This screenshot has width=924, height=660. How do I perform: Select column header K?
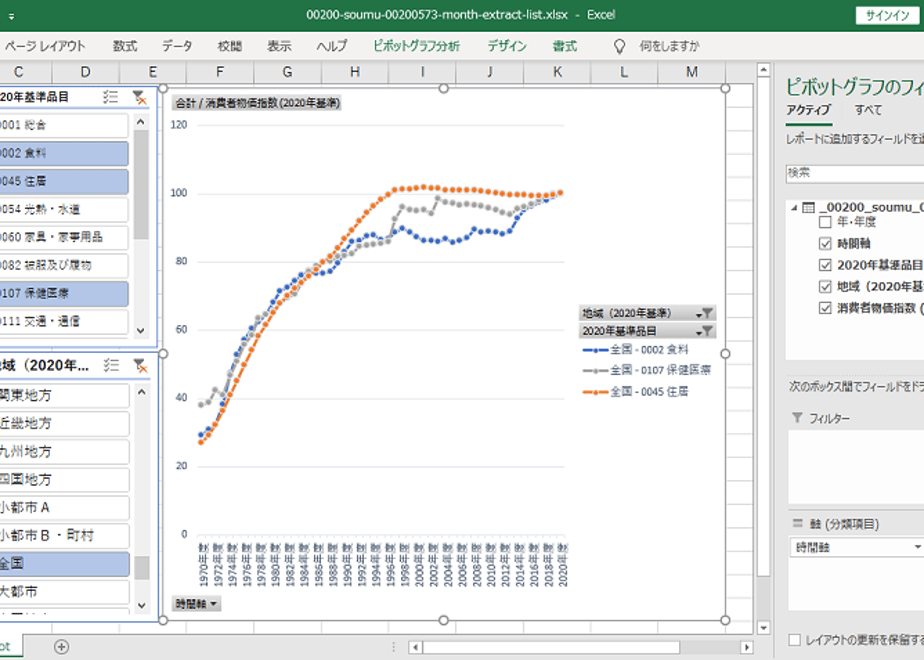(x=557, y=72)
